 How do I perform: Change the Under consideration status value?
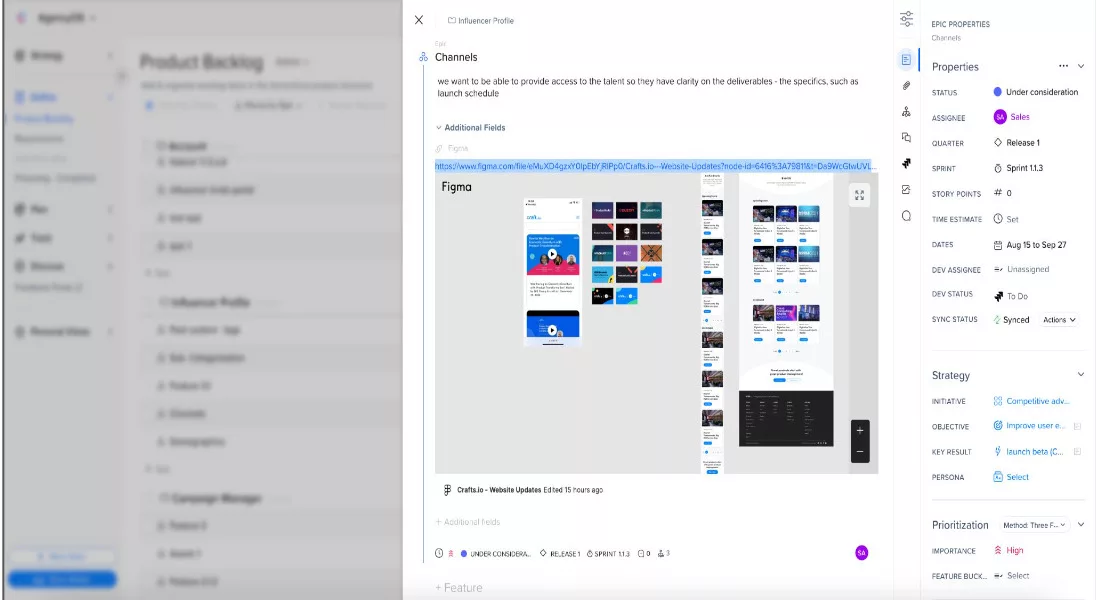[x=1041, y=92]
